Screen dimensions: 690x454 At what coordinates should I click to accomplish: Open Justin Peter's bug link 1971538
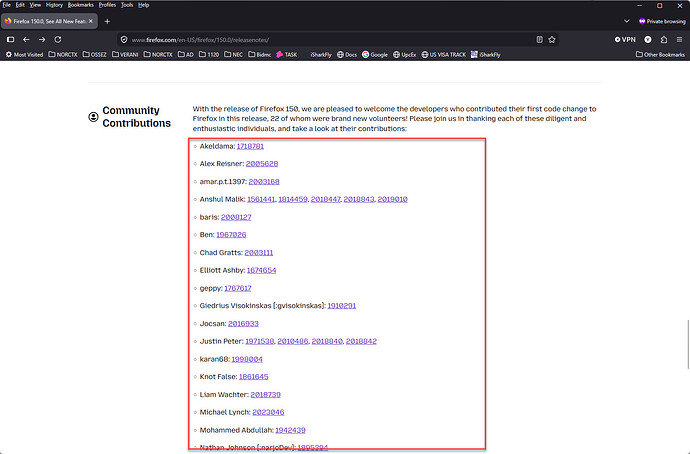(260, 341)
